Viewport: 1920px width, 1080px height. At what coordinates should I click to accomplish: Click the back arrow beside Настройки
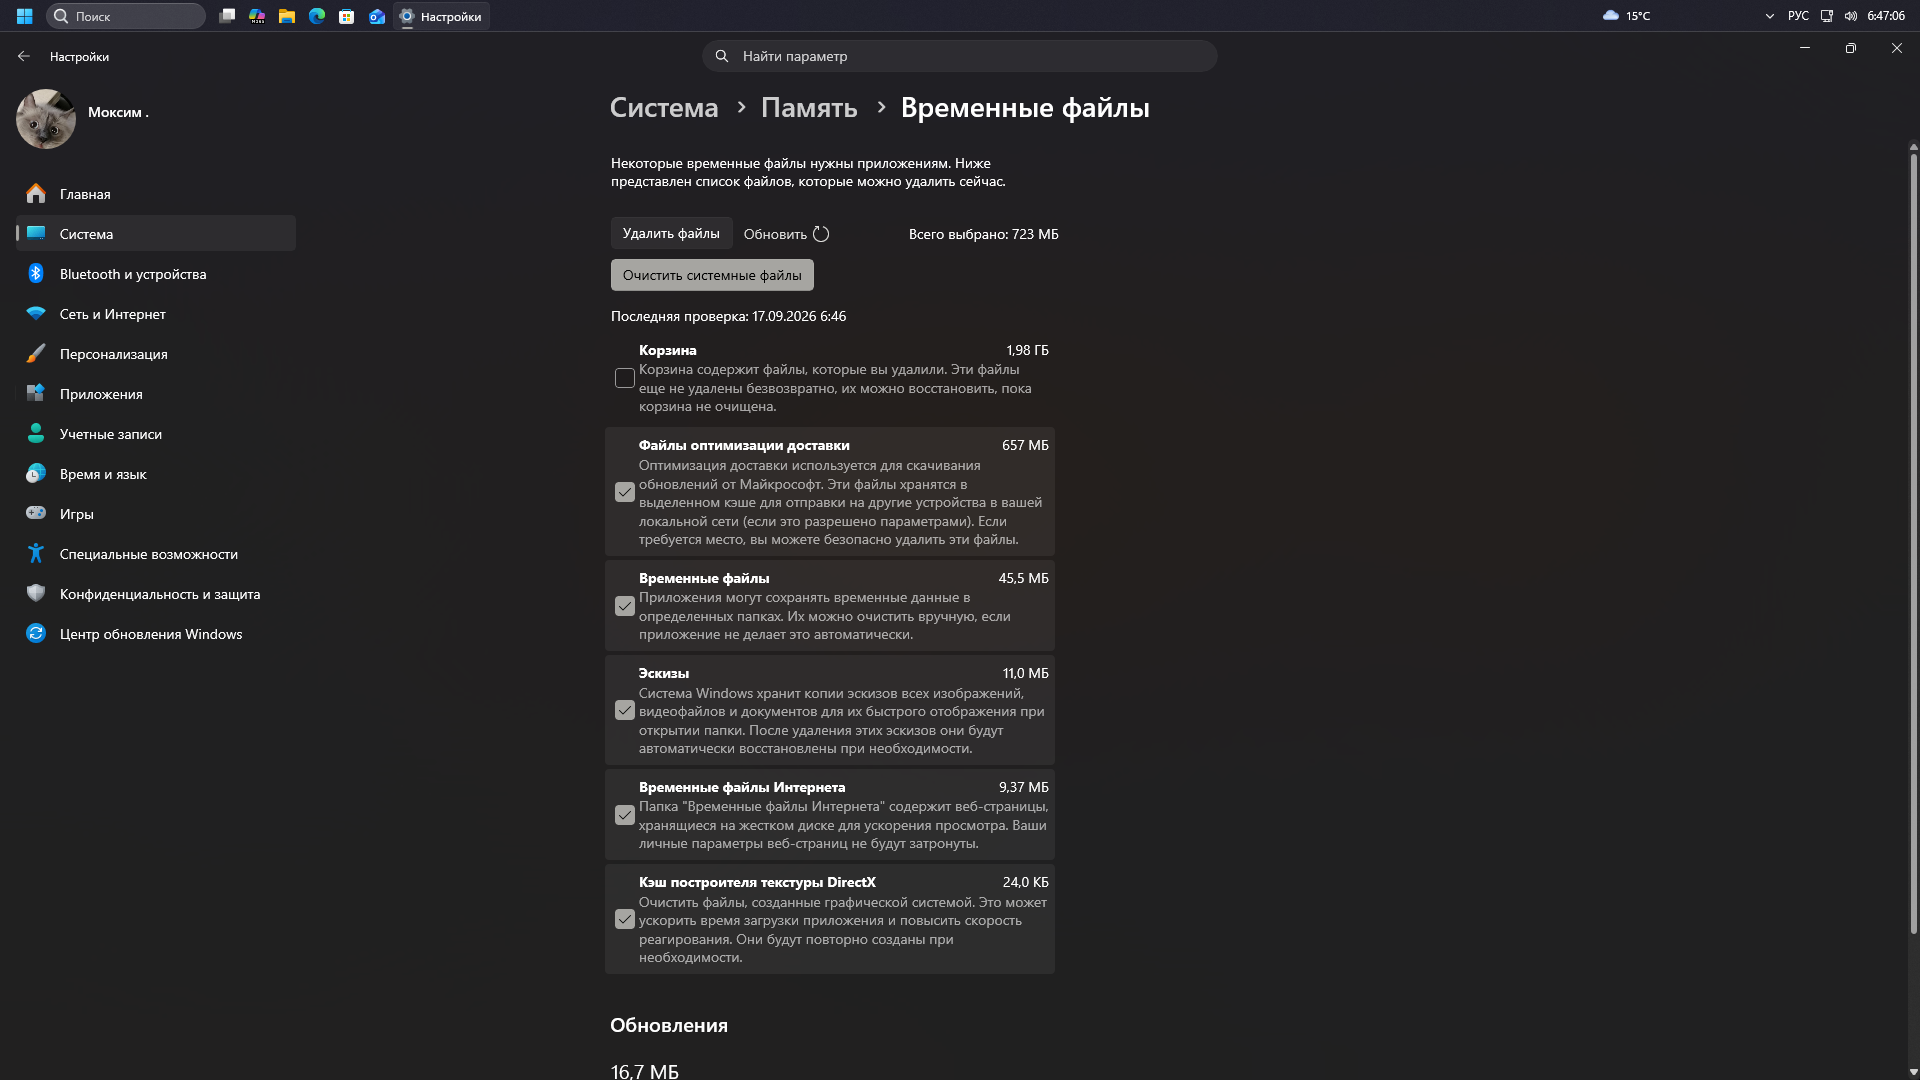(x=24, y=57)
